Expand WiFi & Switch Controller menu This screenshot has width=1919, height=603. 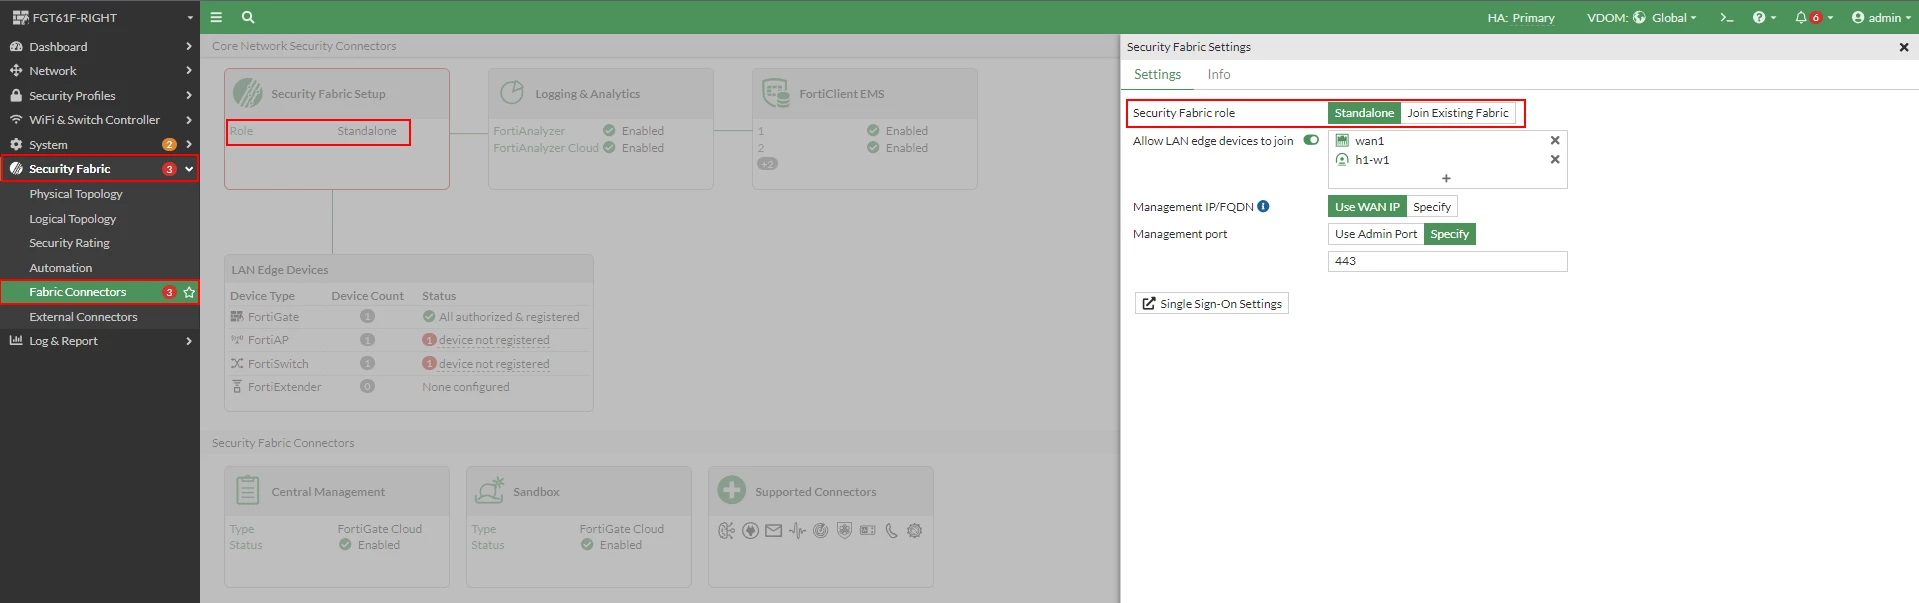100,120
